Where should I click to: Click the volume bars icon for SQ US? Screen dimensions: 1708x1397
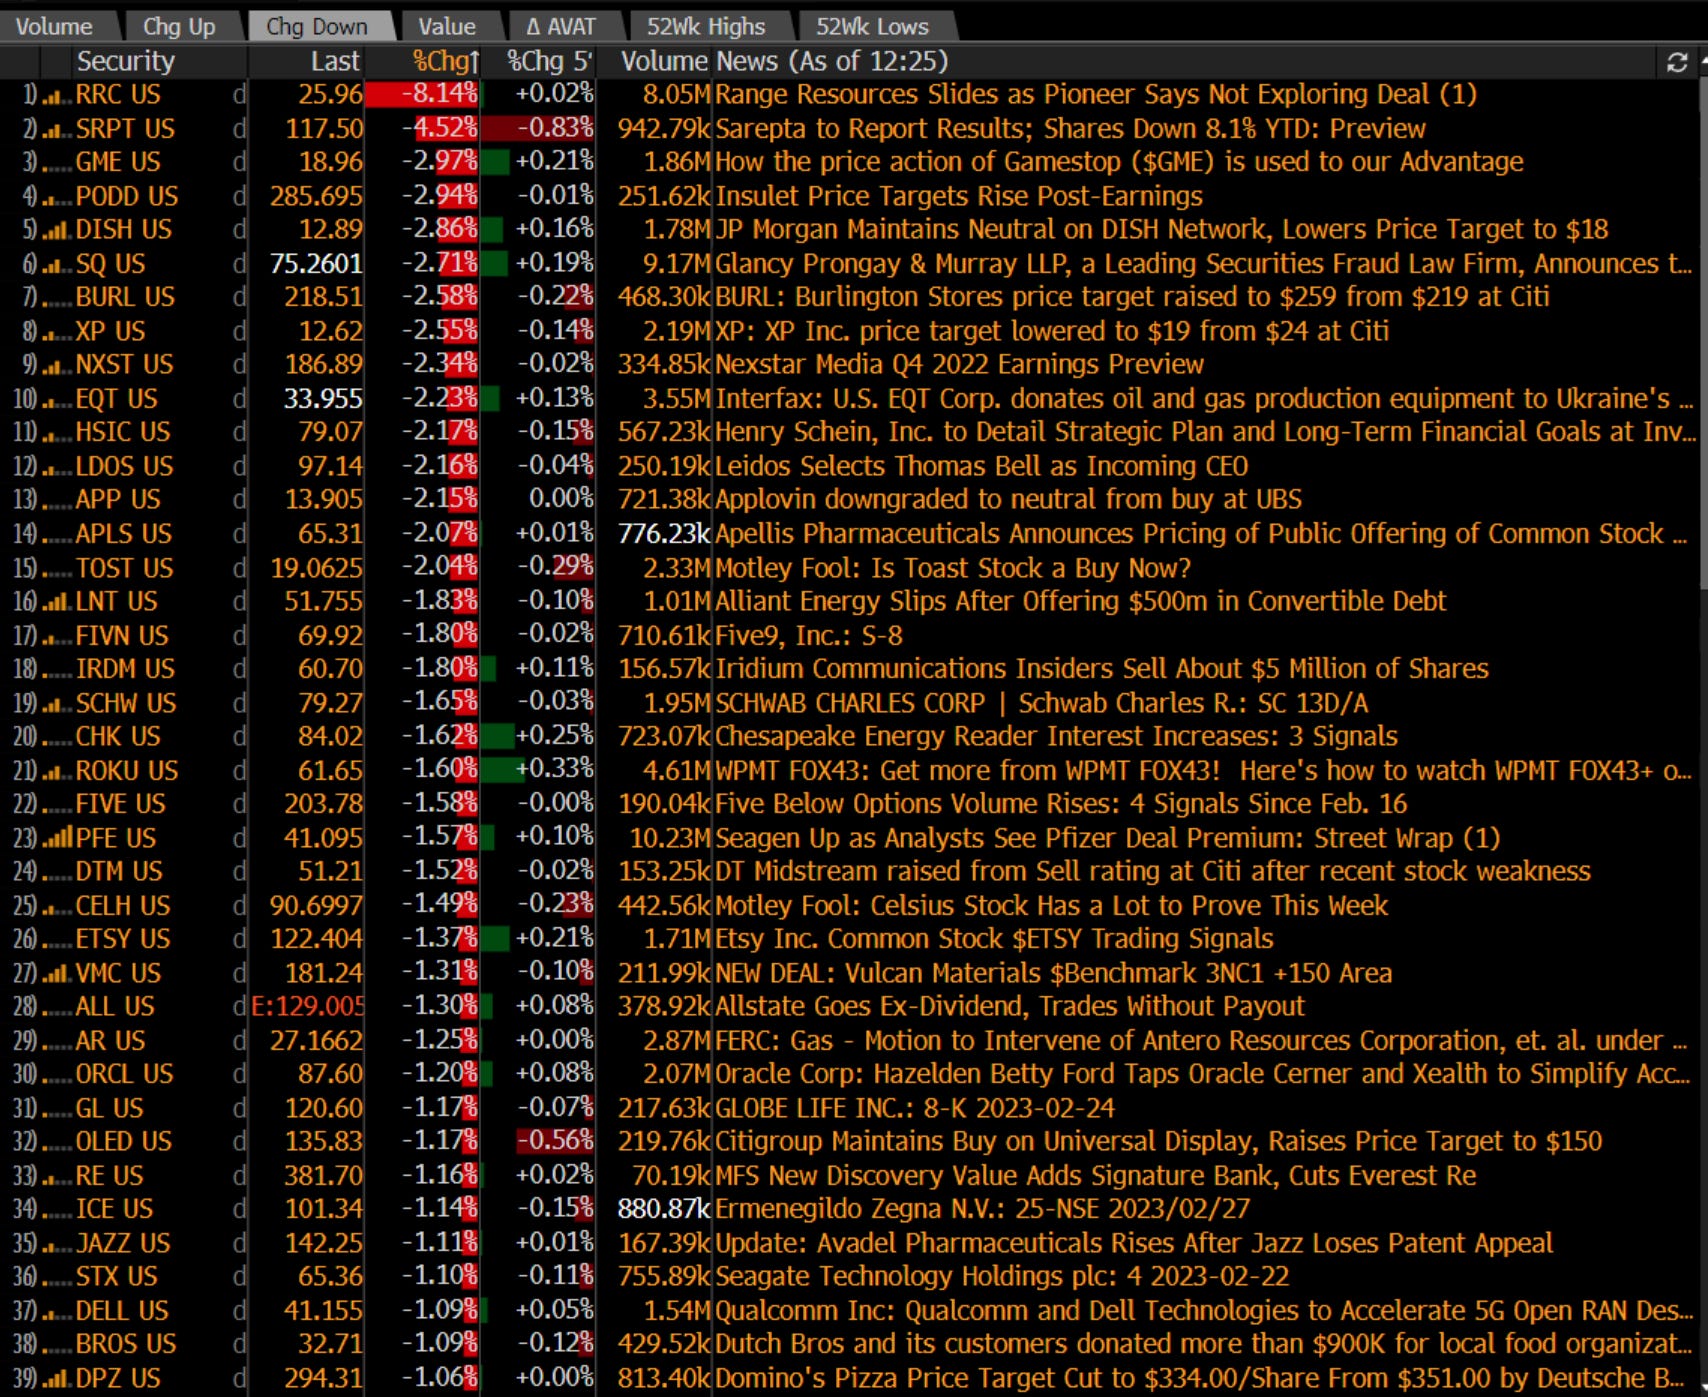point(57,265)
